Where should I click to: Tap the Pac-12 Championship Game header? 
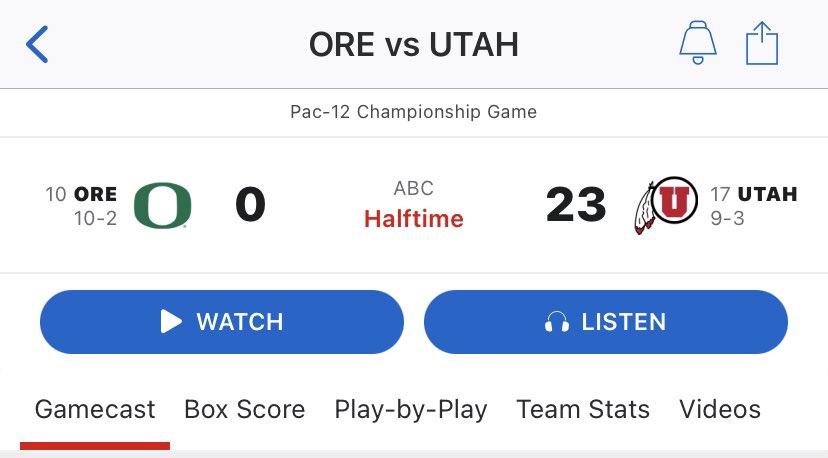tap(413, 112)
